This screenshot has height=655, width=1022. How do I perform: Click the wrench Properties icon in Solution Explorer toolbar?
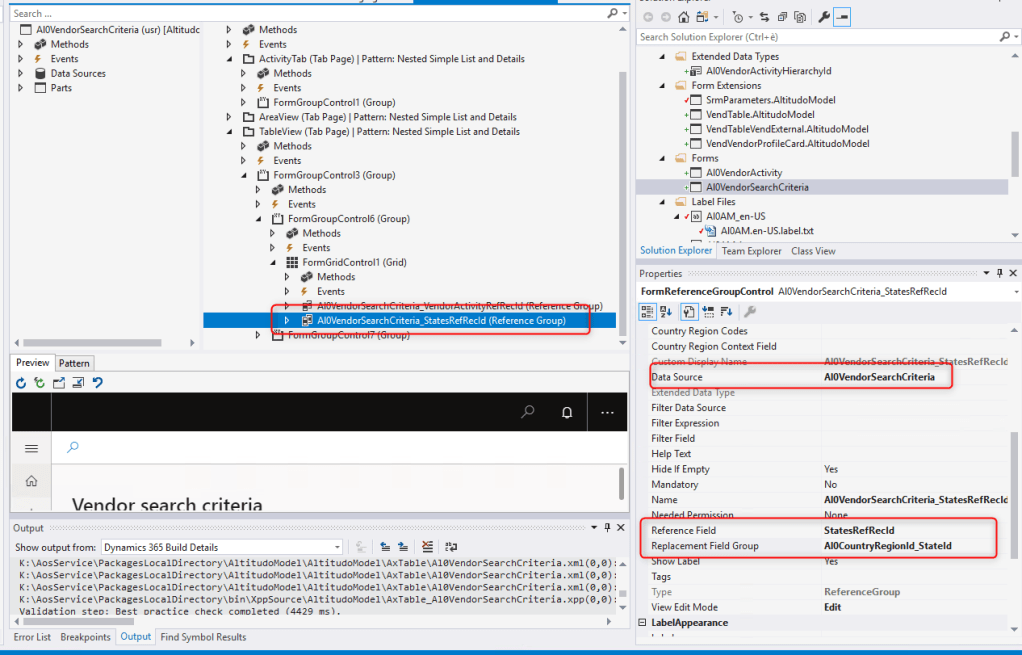tap(824, 17)
